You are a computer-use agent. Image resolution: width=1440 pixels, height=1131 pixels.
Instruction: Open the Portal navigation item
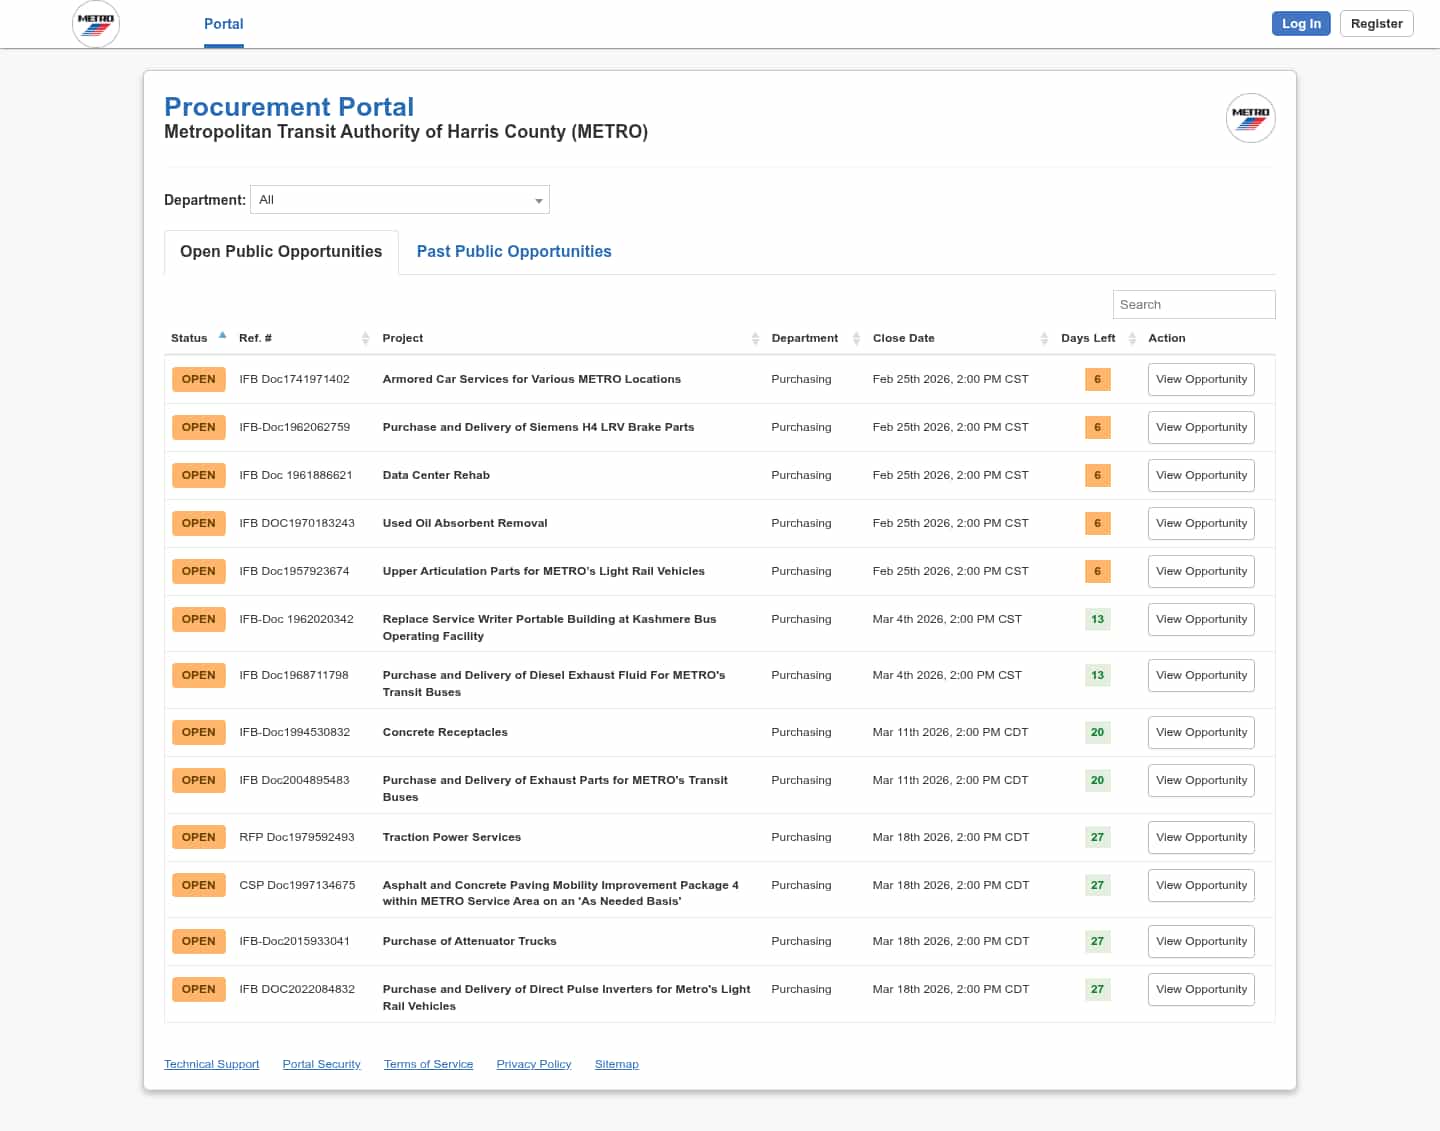[223, 24]
